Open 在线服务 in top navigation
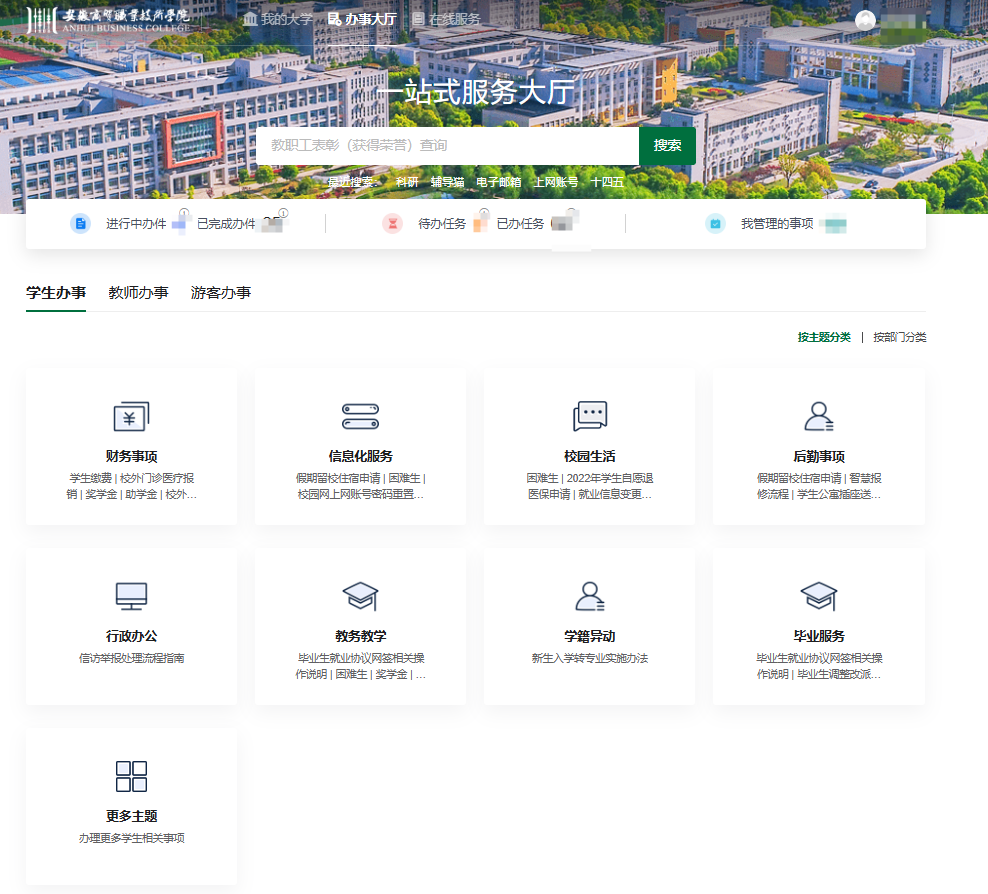The image size is (988, 894). [x=446, y=19]
